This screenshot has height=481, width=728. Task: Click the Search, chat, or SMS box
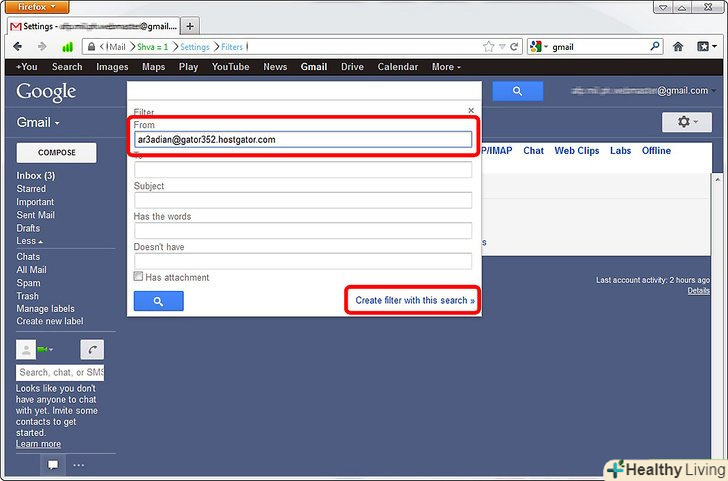click(60, 373)
